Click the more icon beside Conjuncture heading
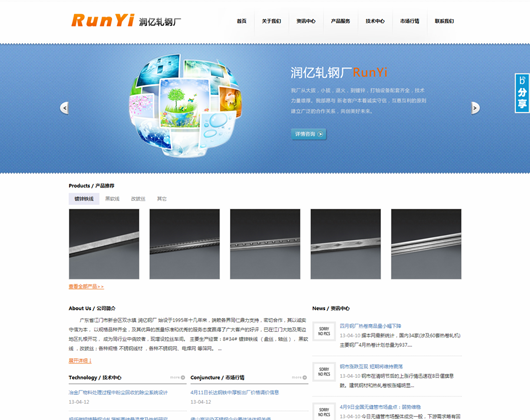The height and width of the screenshot is (420, 530). (299, 377)
